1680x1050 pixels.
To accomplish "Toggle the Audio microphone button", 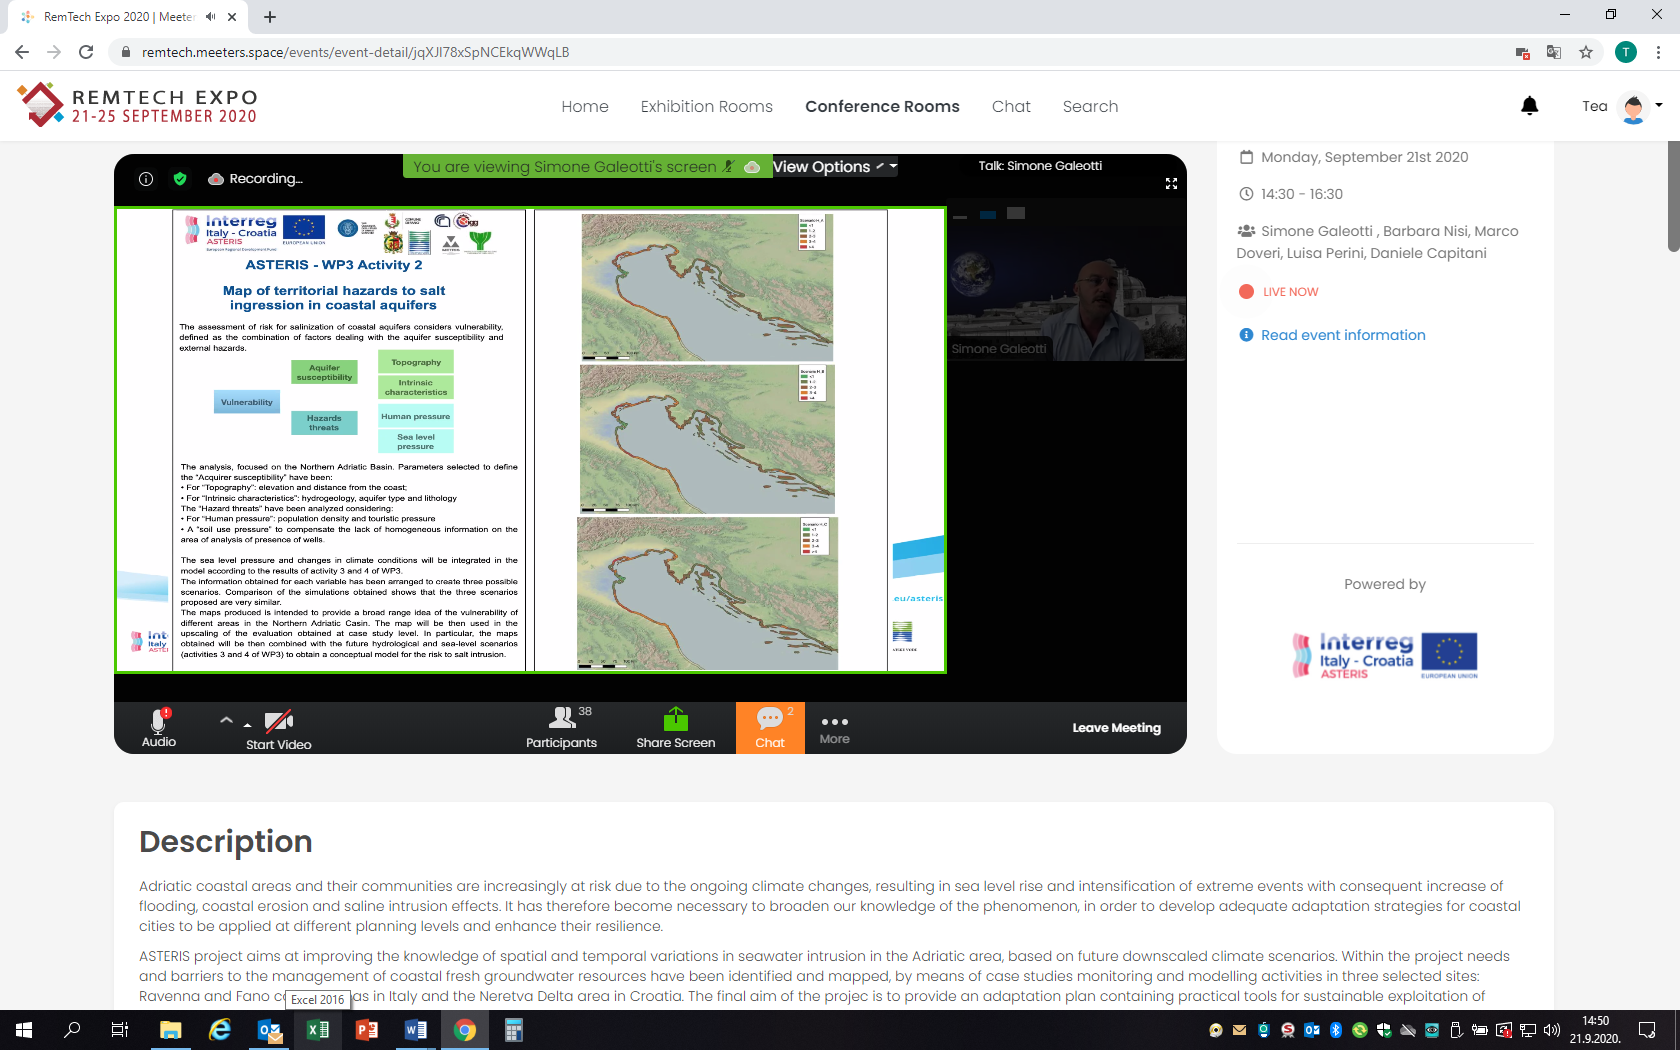I will pyautogui.click(x=159, y=727).
